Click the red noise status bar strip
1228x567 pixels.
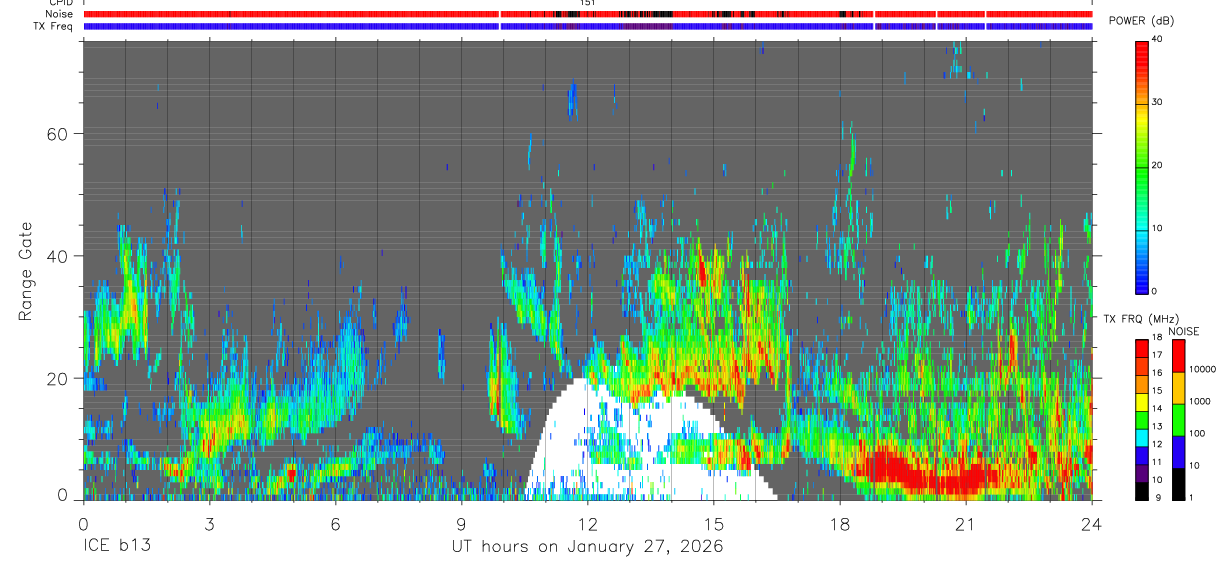coord(588,14)
